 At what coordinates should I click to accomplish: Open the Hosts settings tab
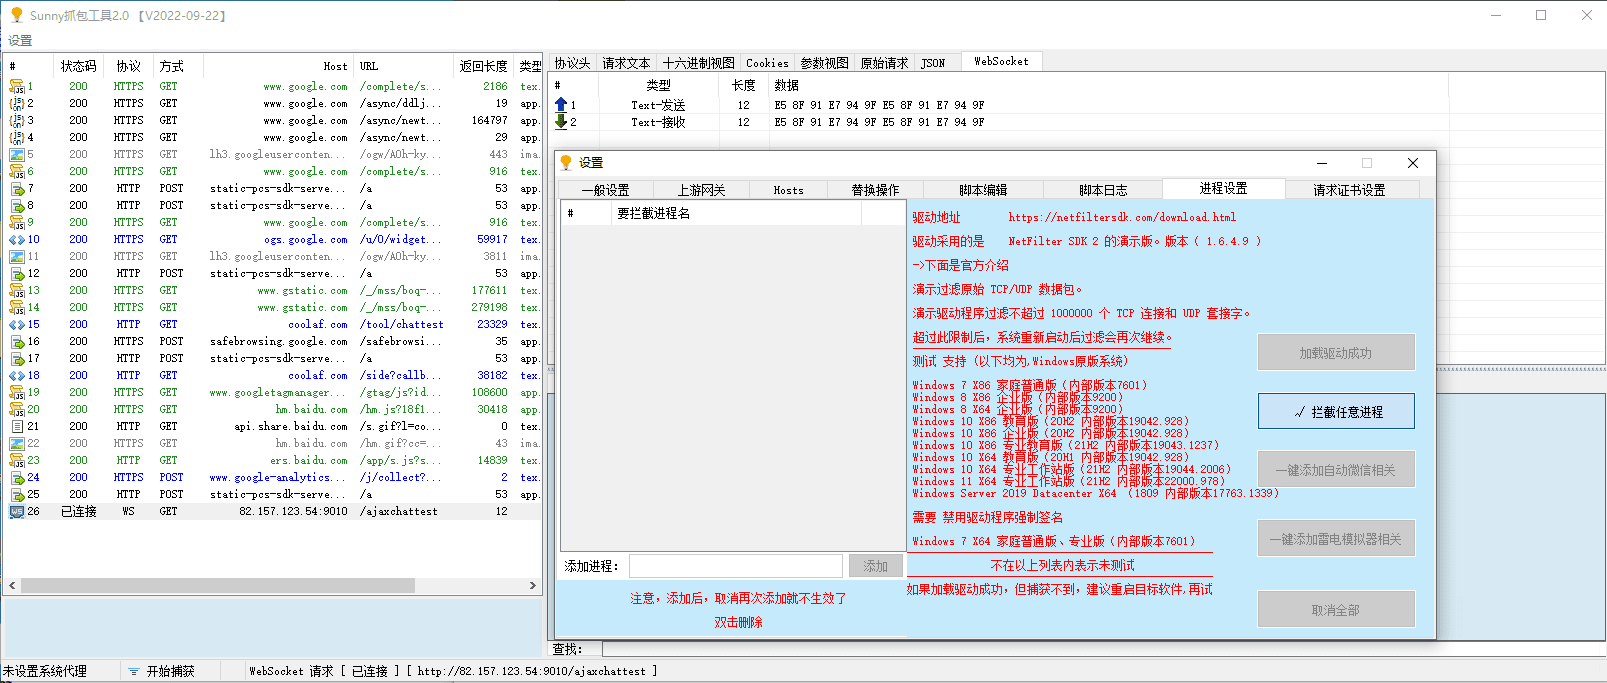[x=789, y=190]
